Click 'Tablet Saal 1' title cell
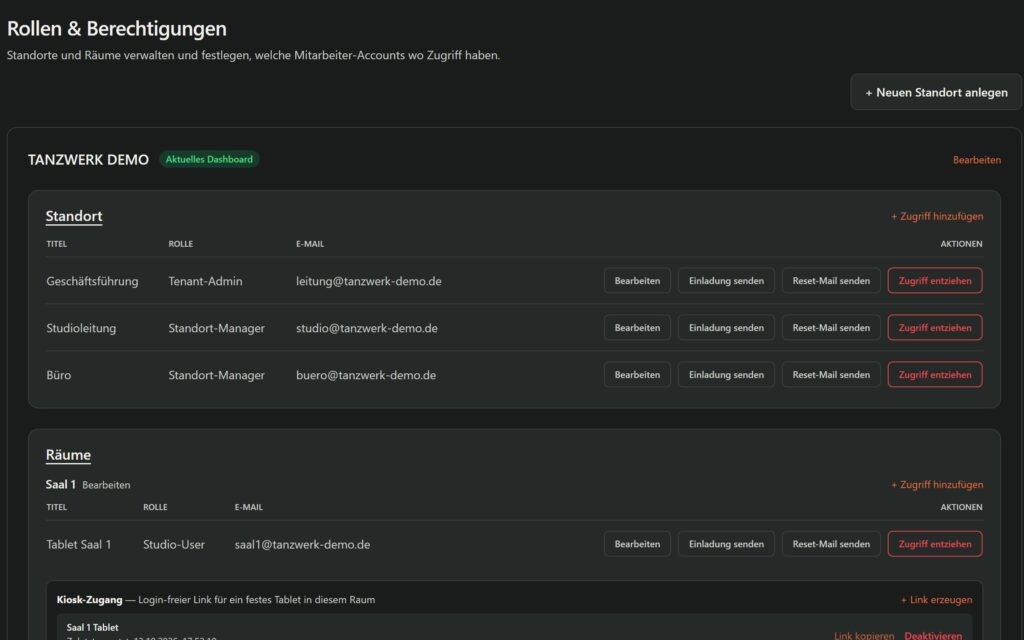The image size is (1024, 640). pyautogui.click(x=78, y=545)
